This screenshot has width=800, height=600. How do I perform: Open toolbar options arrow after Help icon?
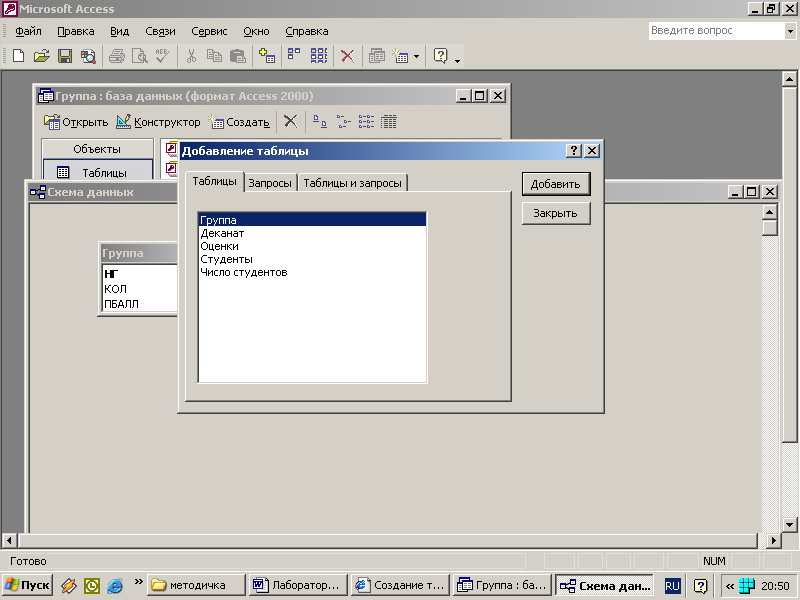pyautogui.click(x=457, y=61)
